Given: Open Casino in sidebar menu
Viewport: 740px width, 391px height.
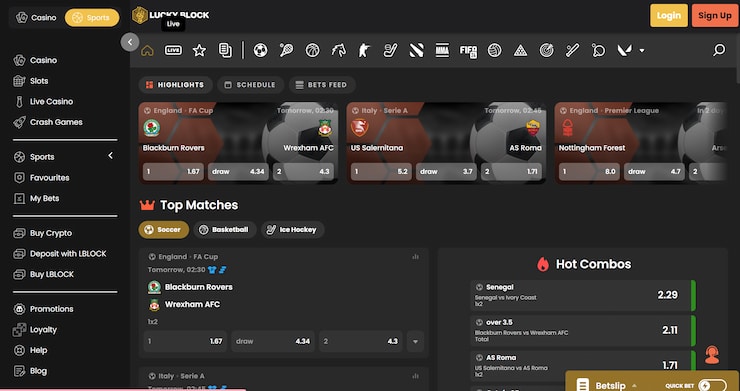Looking at the screenshot, I should [x=35, y=60].
